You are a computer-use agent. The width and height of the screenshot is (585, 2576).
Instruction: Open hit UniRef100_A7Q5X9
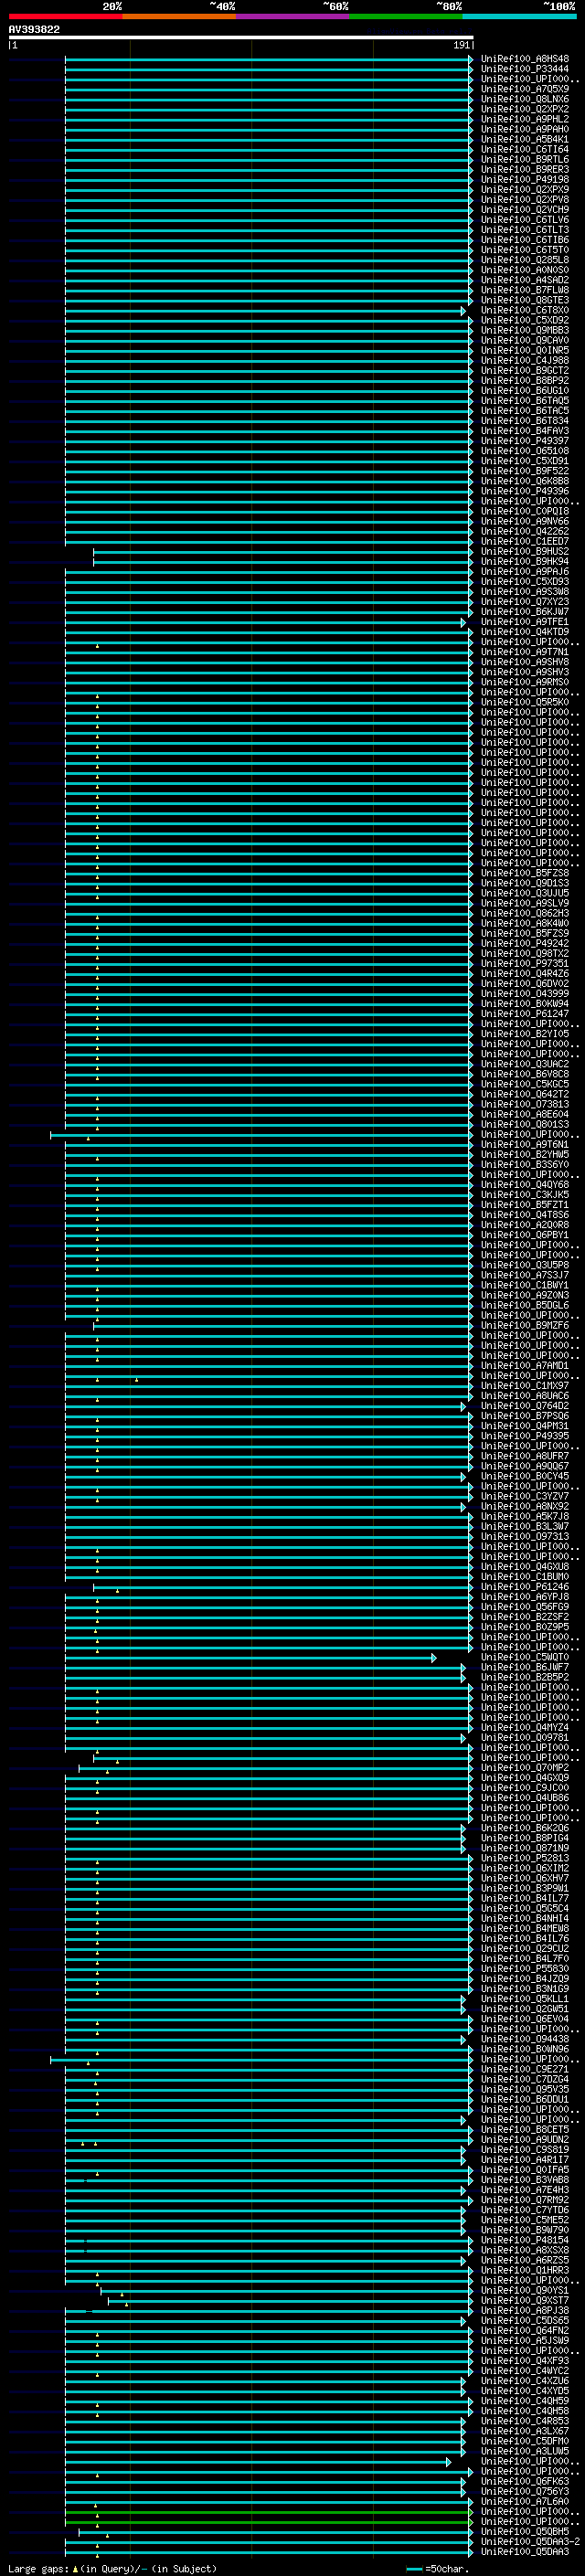coord(525,89)
